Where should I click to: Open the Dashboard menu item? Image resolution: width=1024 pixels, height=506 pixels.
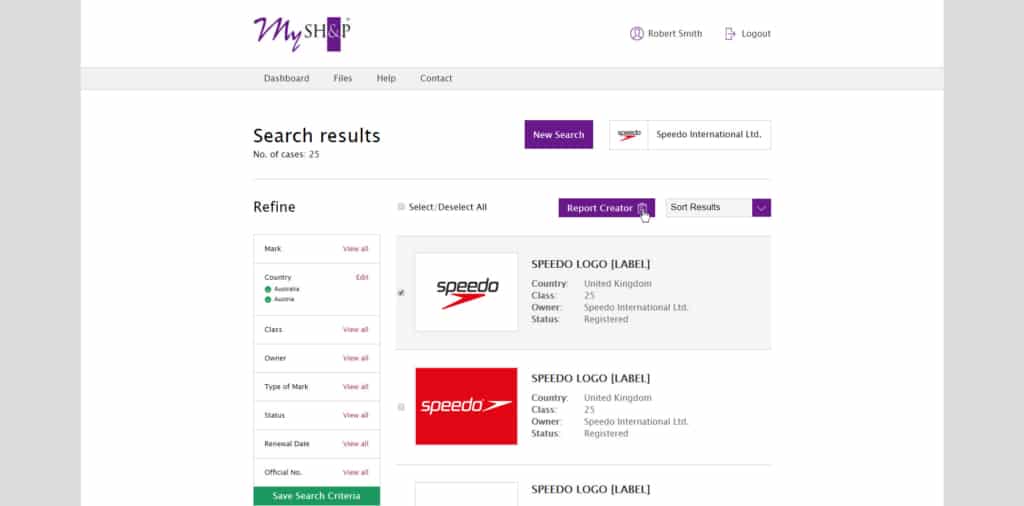[287, 78]
